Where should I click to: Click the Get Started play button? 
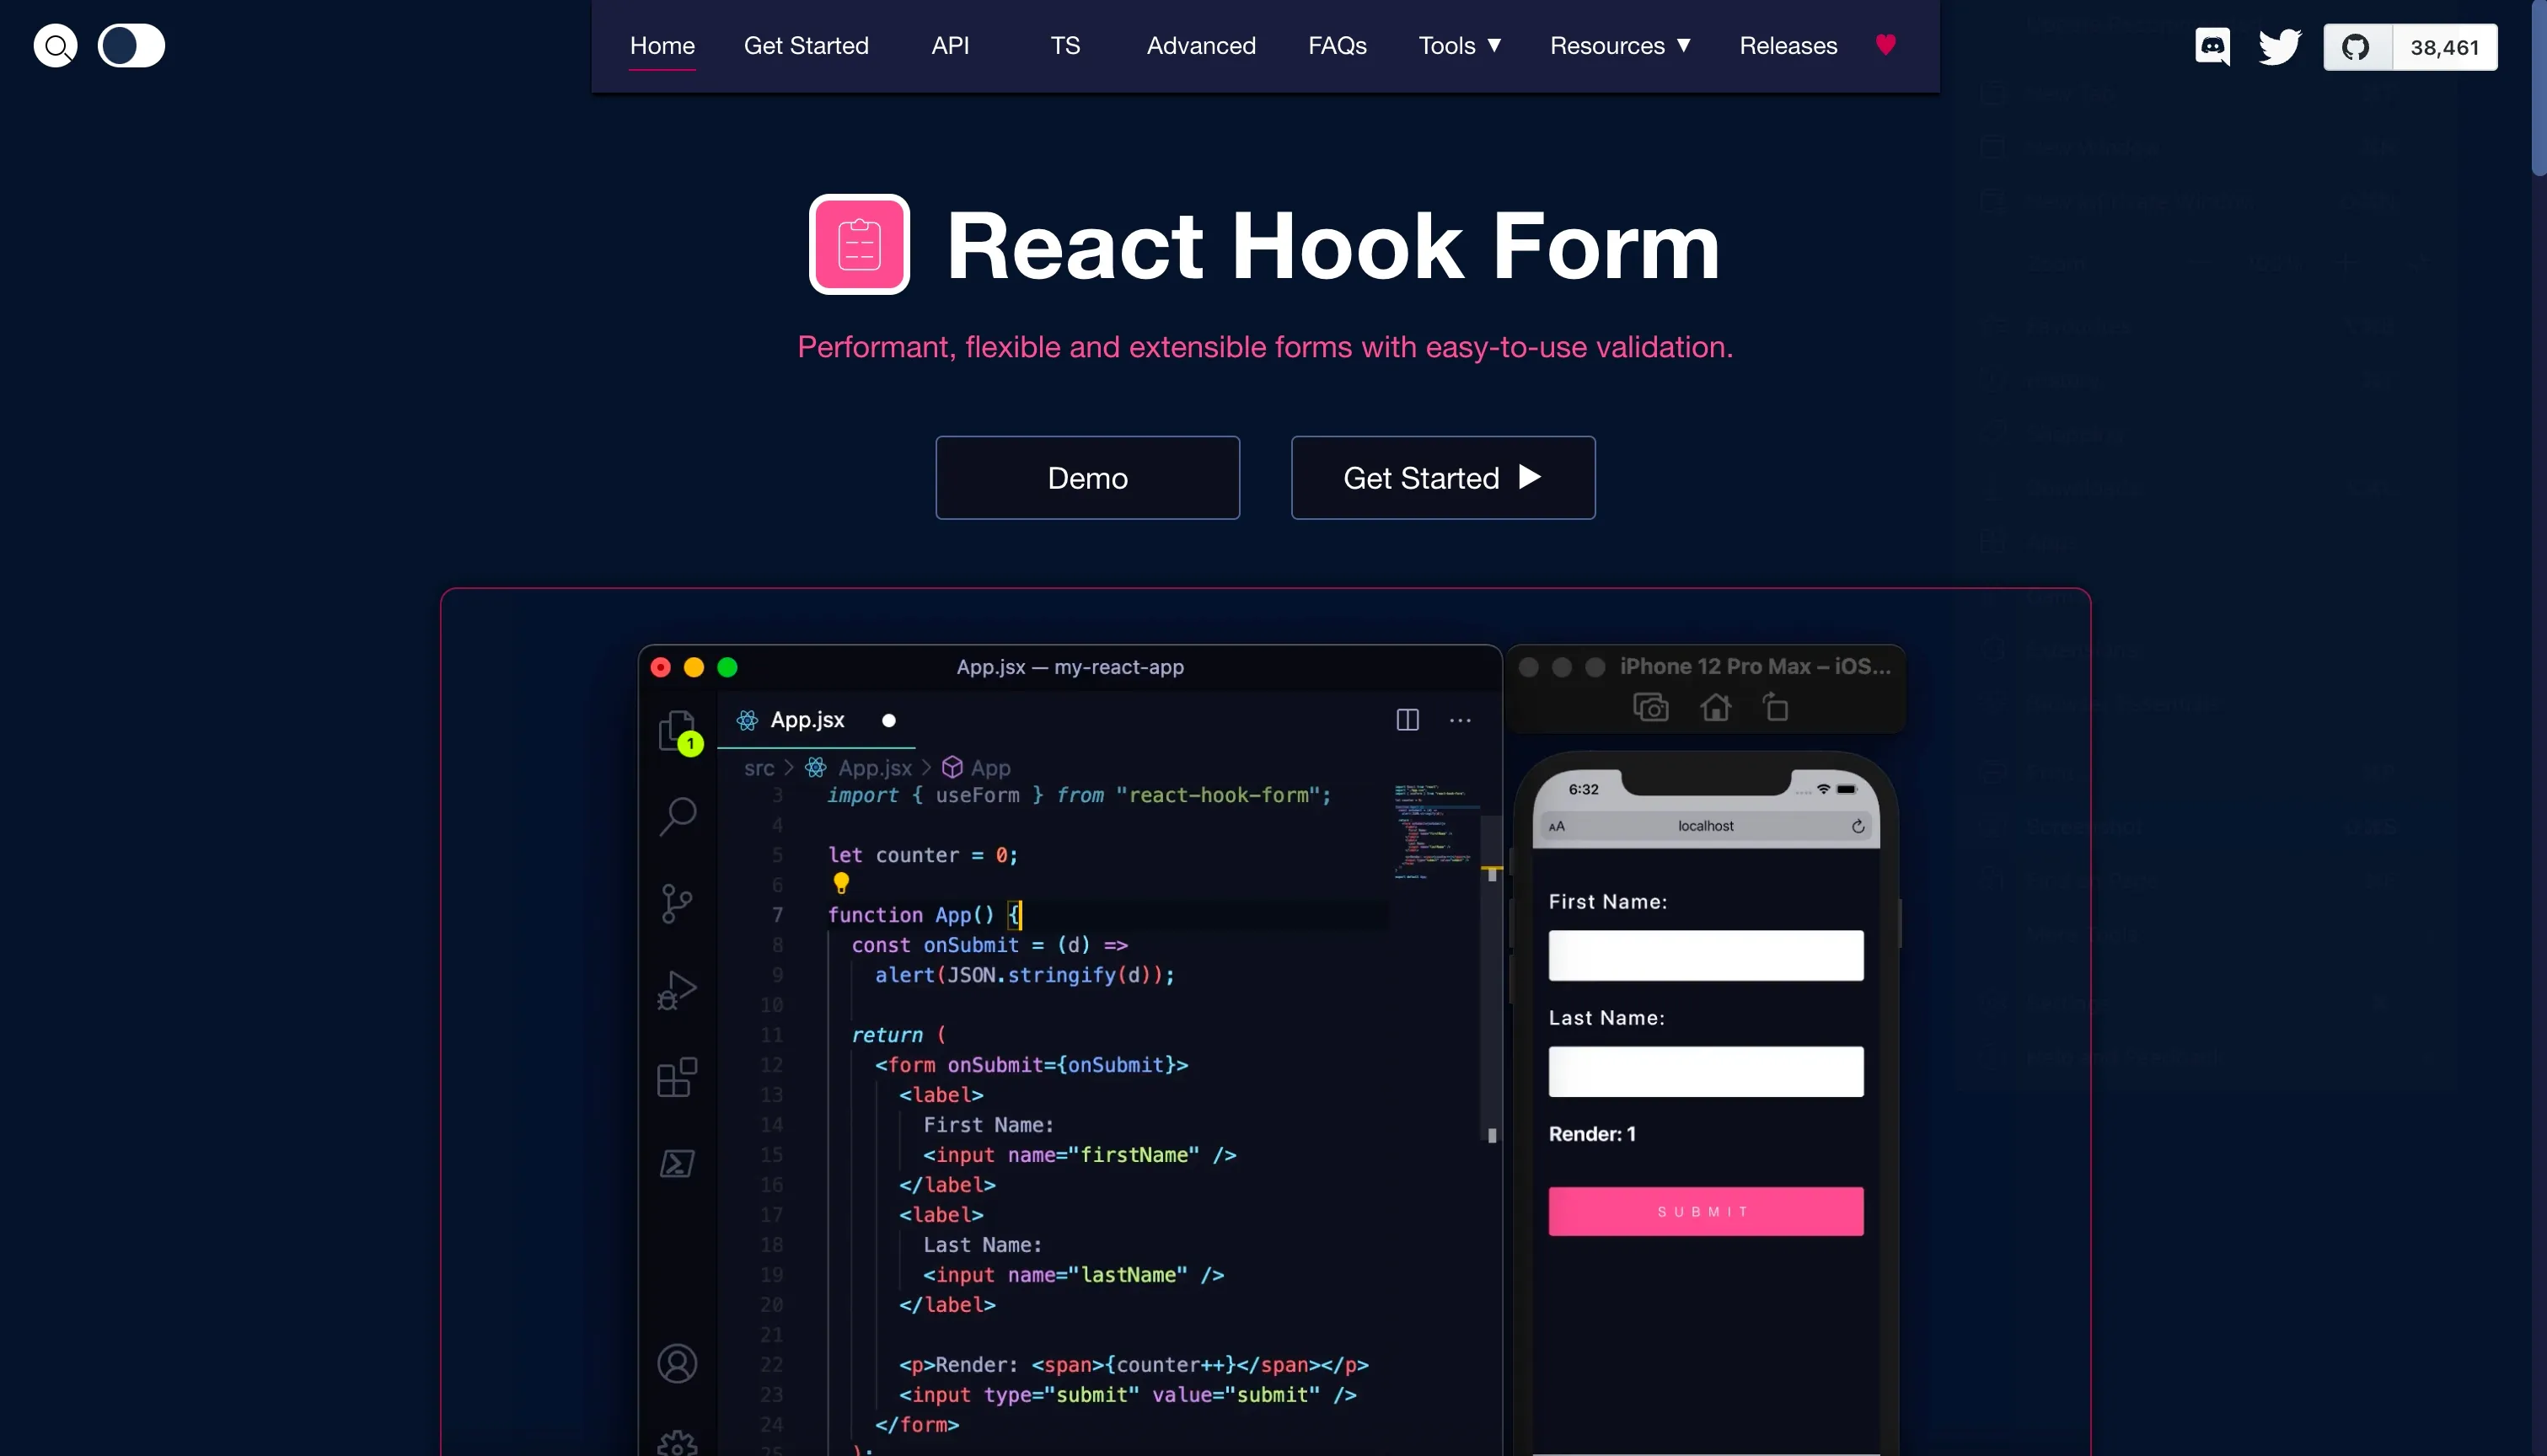[x=1443, y=478]
